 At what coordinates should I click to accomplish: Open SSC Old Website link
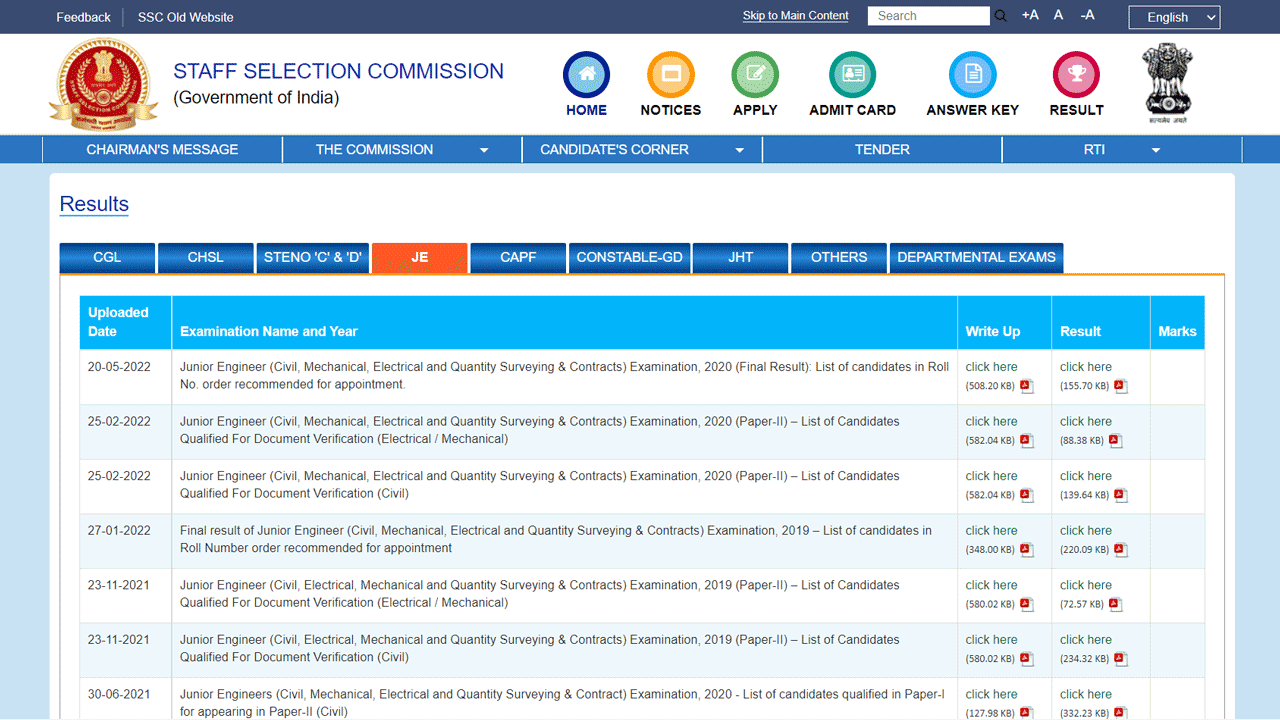click(185, 17)
